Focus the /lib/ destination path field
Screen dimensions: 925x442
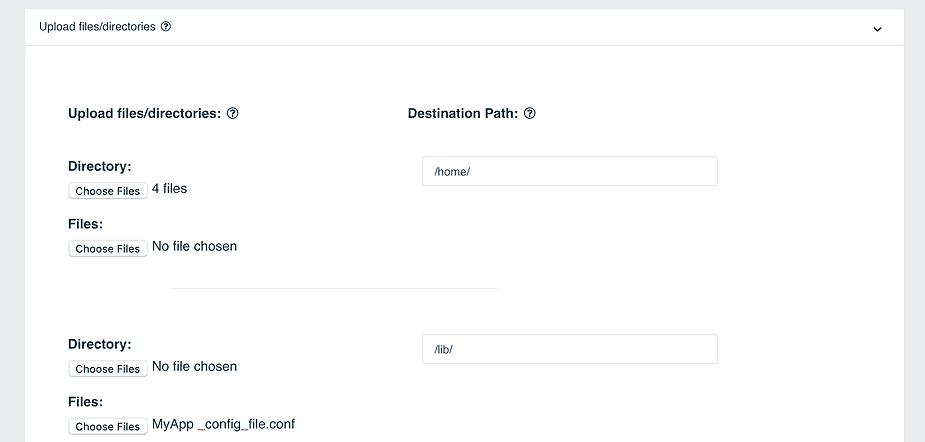[x=570, y=349]
